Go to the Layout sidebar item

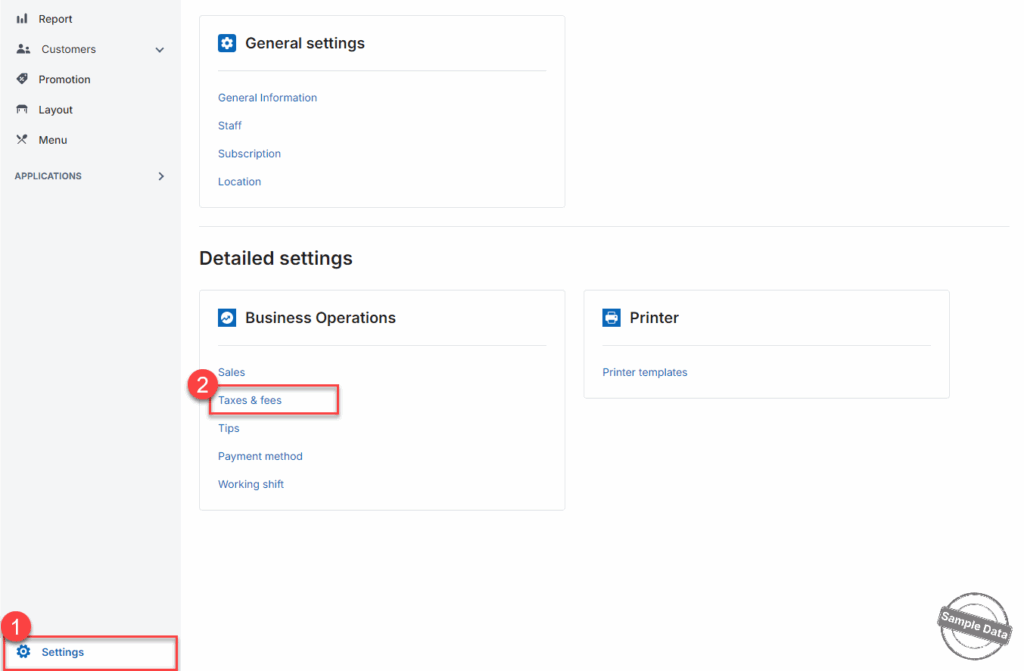pyautogui.click(x=55, y=110)
